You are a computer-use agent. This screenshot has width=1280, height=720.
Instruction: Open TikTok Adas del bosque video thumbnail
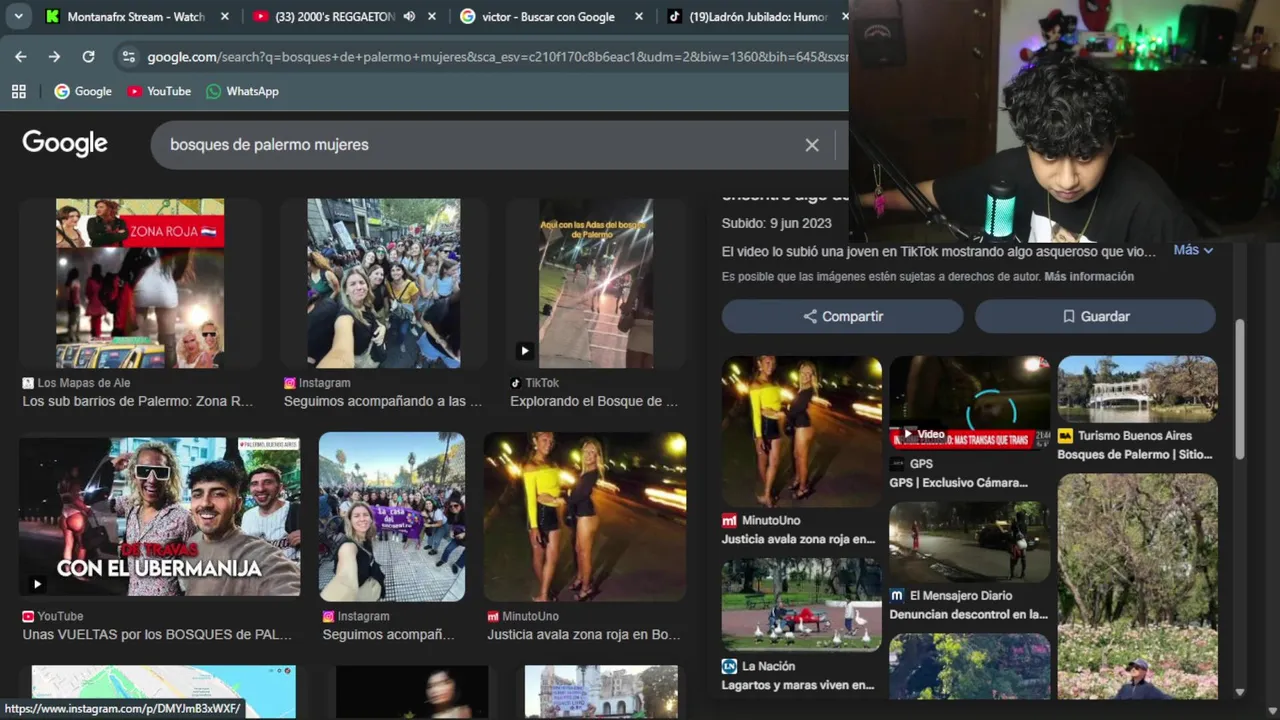(596, 283)
